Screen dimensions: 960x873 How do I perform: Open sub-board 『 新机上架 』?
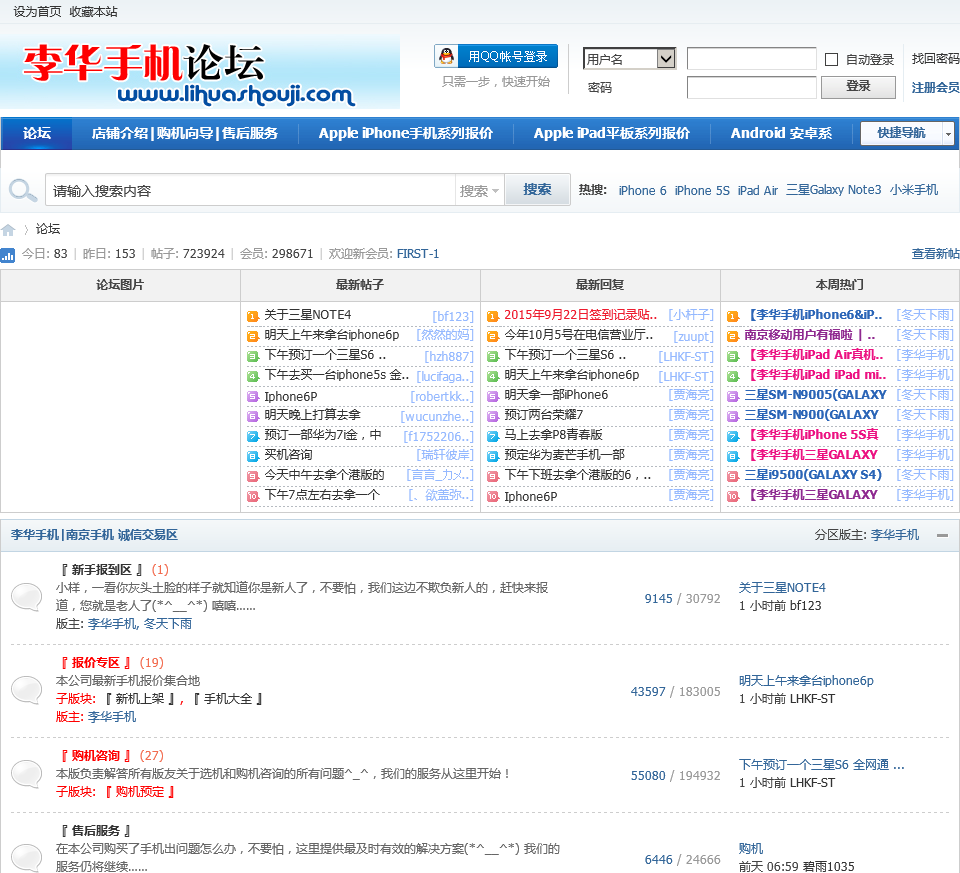click(x=140, y=699)
